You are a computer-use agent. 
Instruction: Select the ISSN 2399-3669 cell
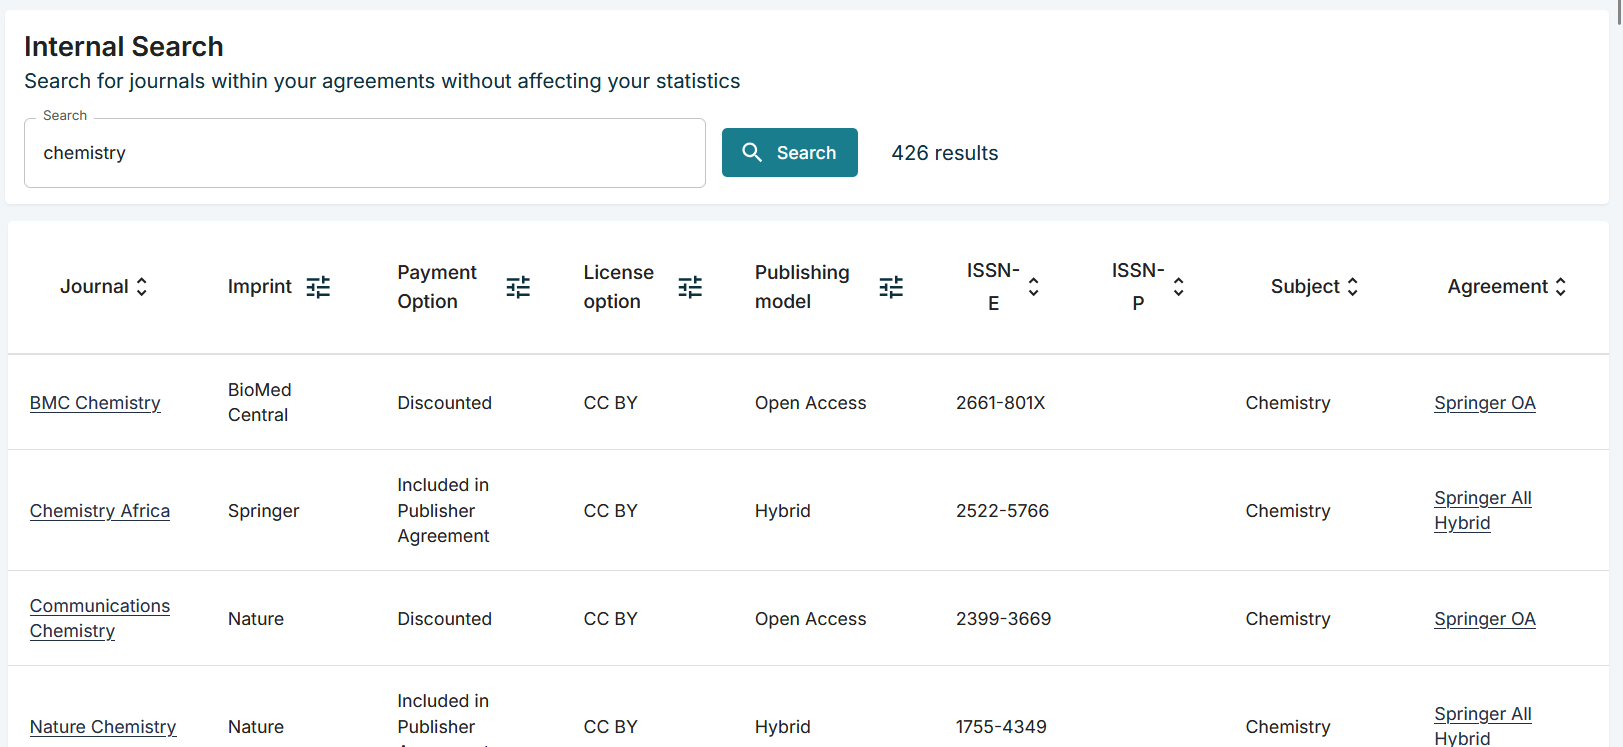[x=1003, y=619]
